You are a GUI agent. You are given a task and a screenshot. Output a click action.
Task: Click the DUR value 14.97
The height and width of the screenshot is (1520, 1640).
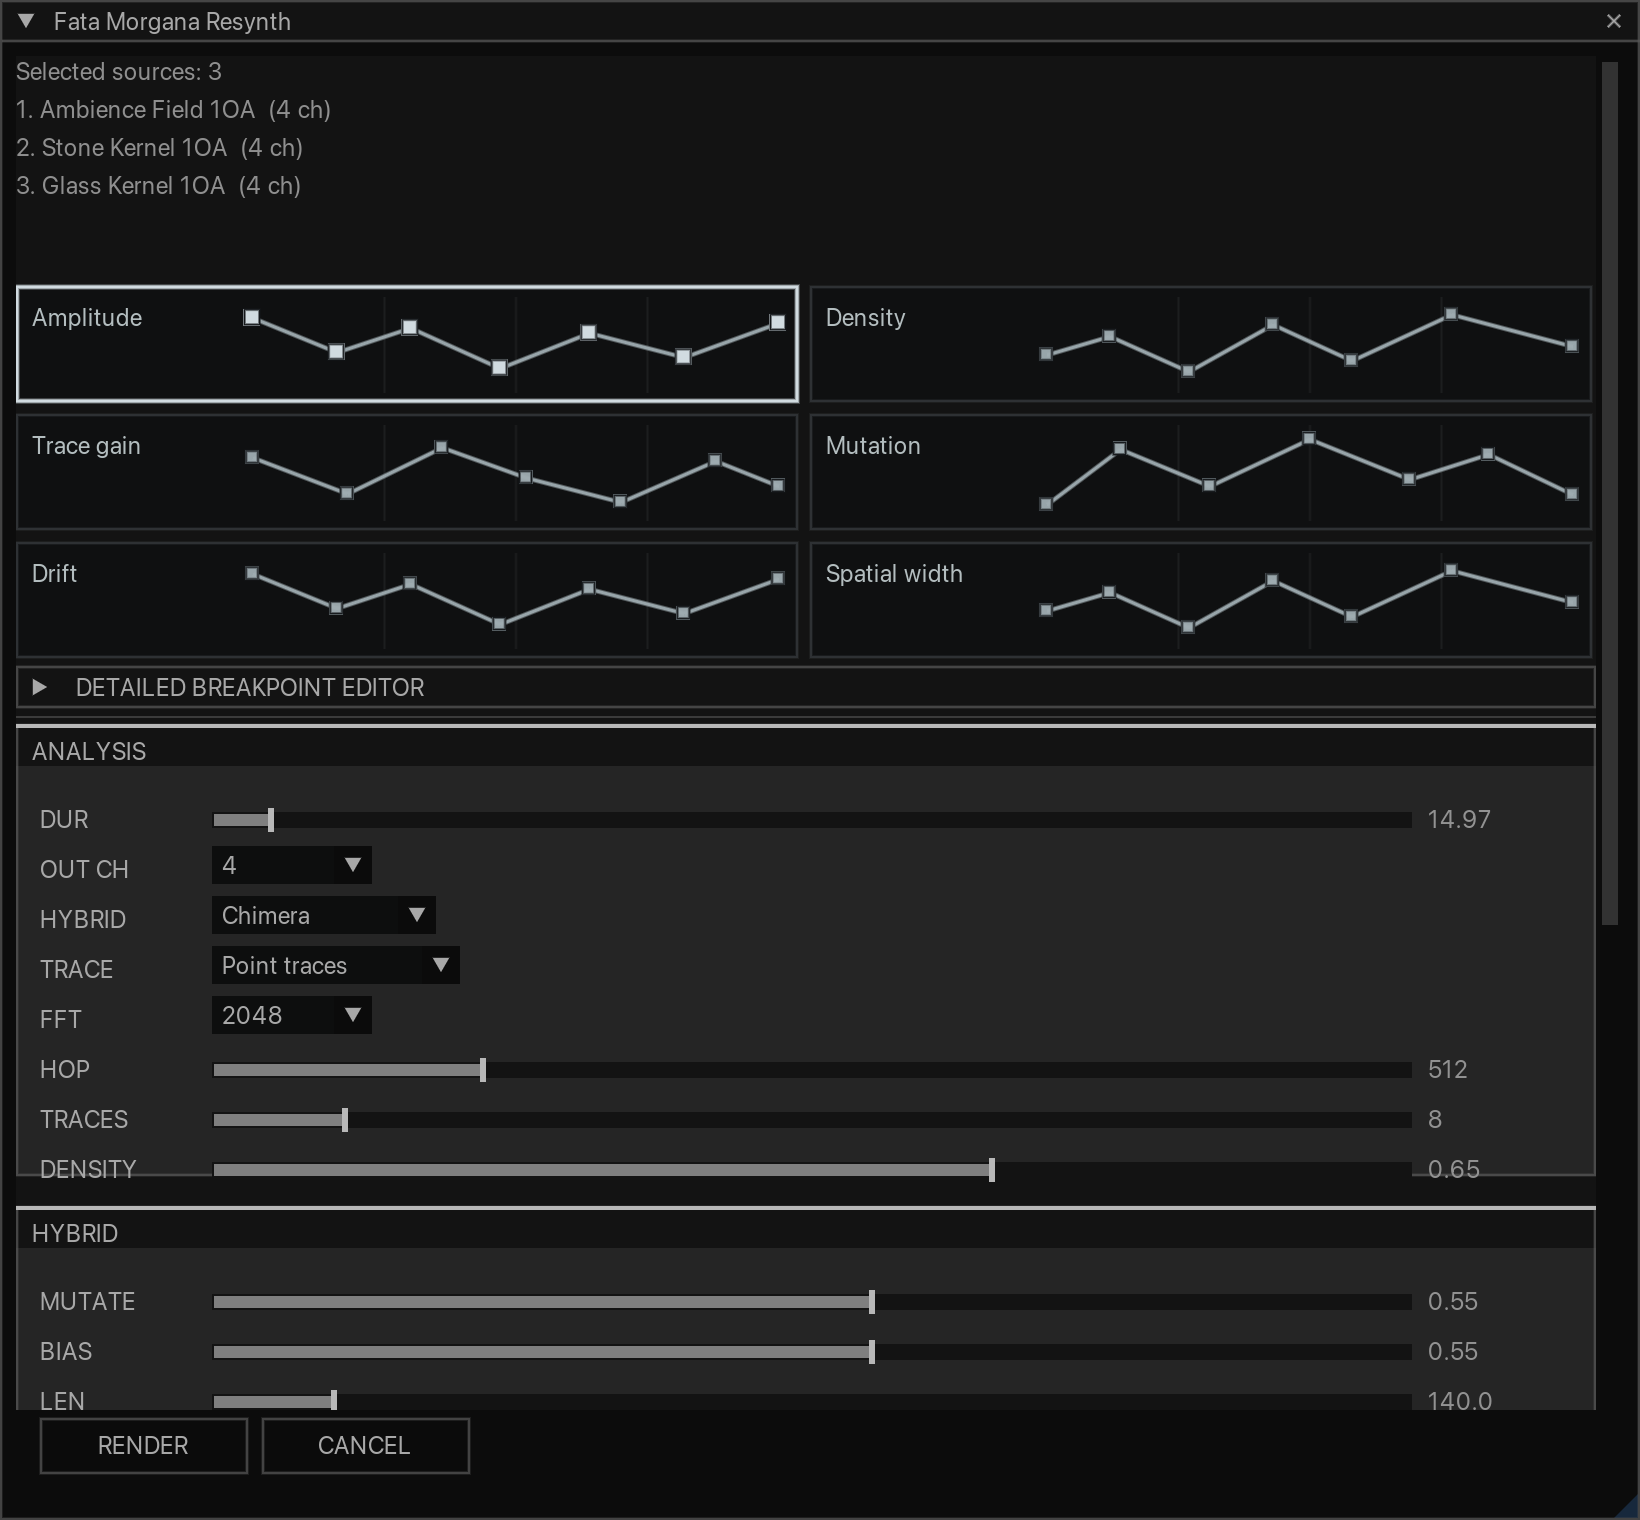pos(1459,819)
